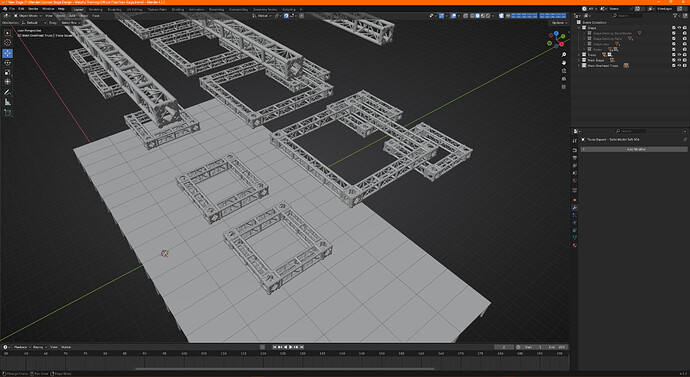690x377 pixels.
Task: Collapse the Stage collection in outliner
Action: (x=579, y=28)
